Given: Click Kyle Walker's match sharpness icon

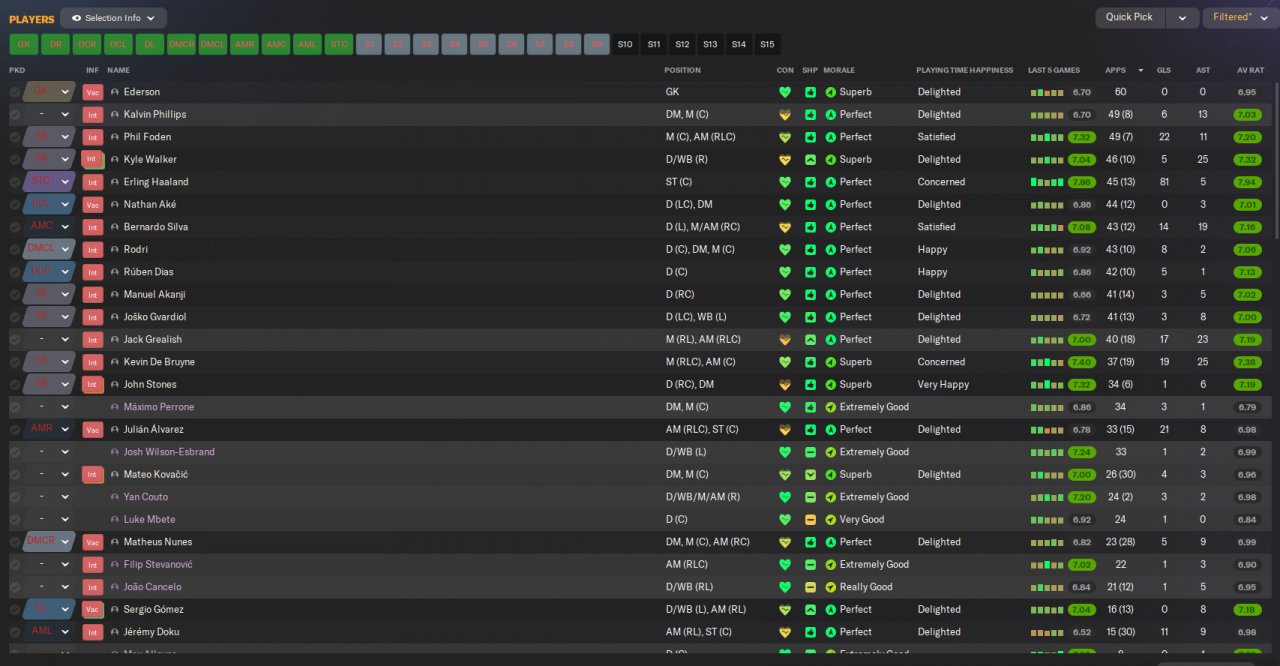Looking at the screenshot, I should tap(810, 159).
